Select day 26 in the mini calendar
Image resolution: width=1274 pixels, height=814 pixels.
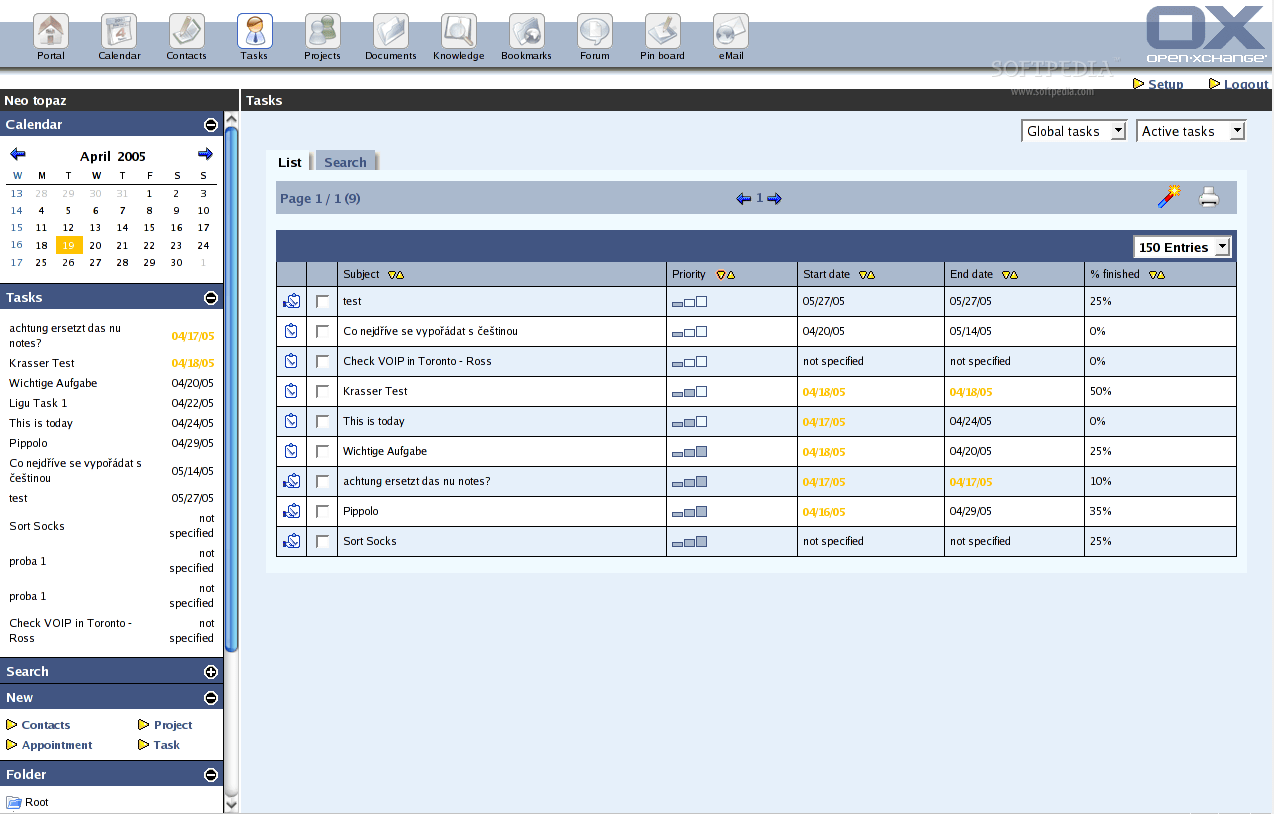point(69,262)
